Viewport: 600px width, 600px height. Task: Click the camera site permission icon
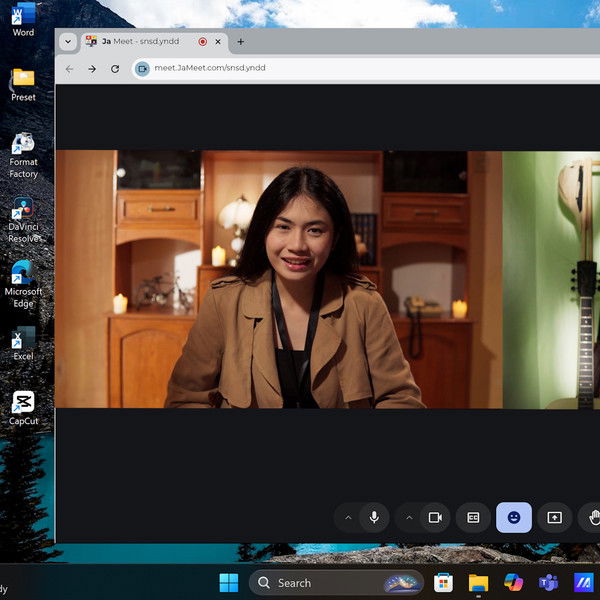pyautogui.click(x=142, y=69)
